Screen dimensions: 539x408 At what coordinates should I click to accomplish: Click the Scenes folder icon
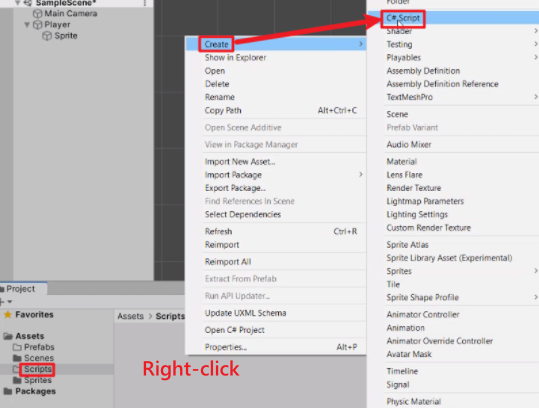[x=17, y=358]
